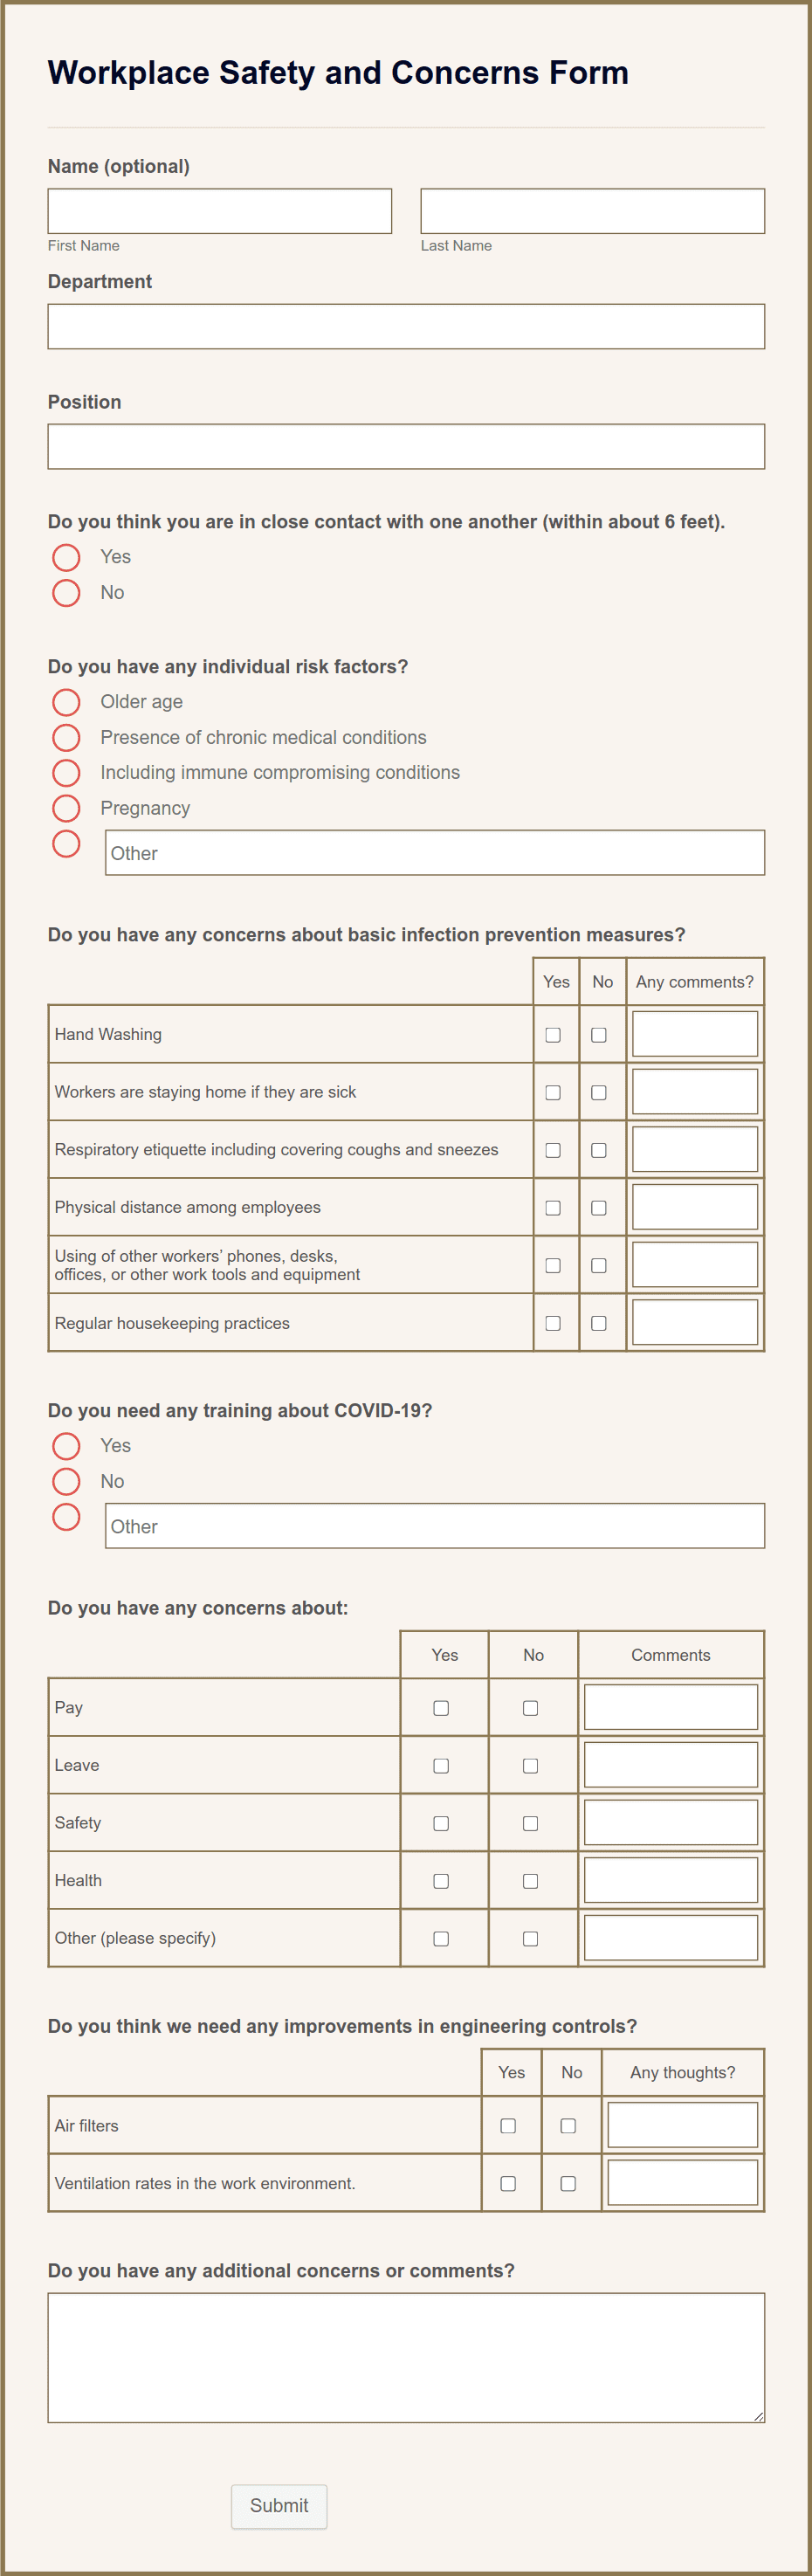Select No for COVID-19 training question

(x=66, y=1481)
